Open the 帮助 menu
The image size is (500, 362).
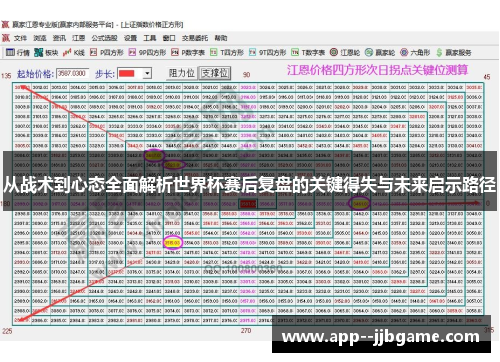click(221, 38)
